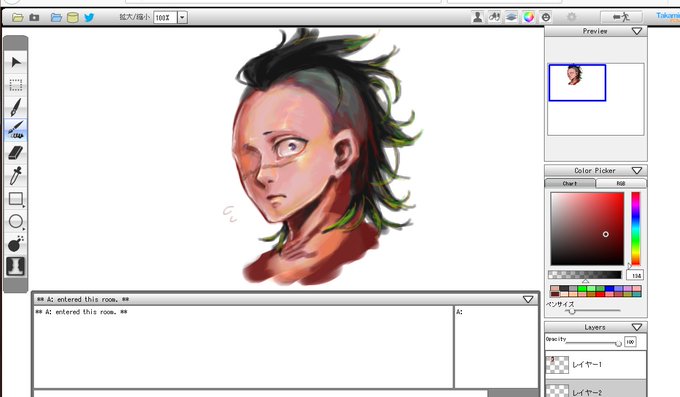This screenshot has width=680, height=397.
Task: Adjust the checkered alpha transparency bar
Action: (x=585, y=275)
